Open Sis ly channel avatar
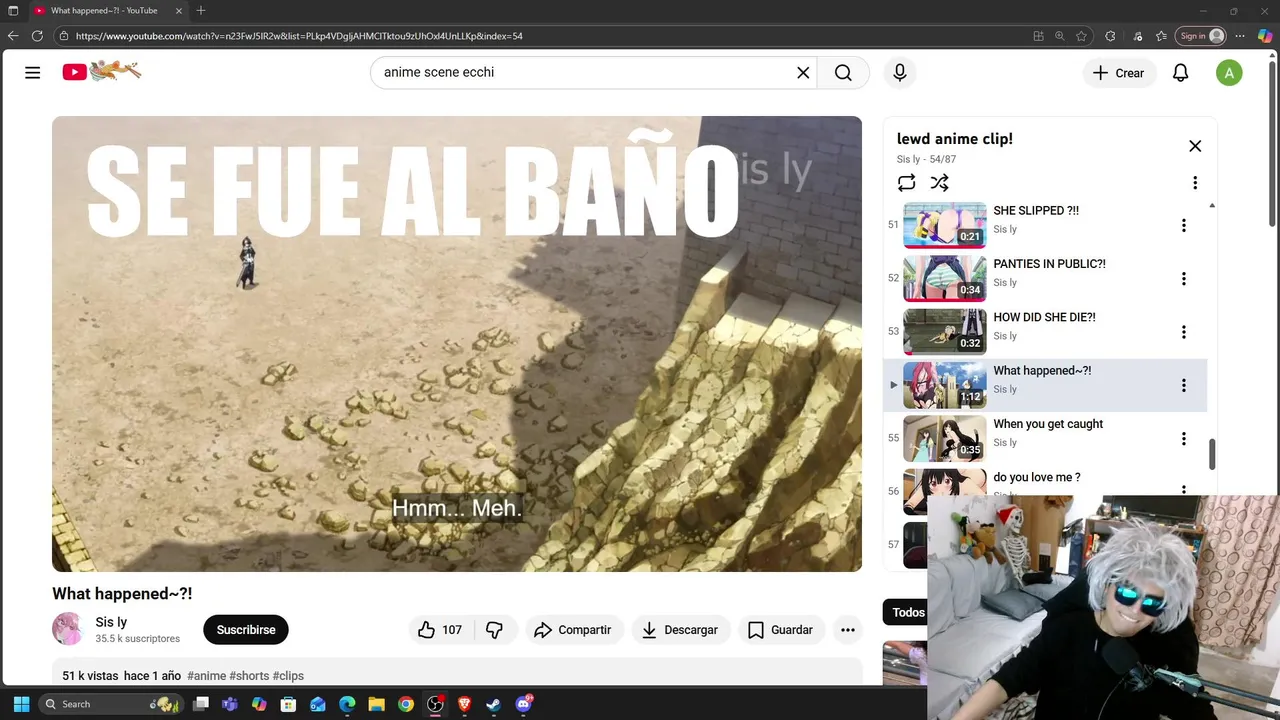 [x=68, y=629]
